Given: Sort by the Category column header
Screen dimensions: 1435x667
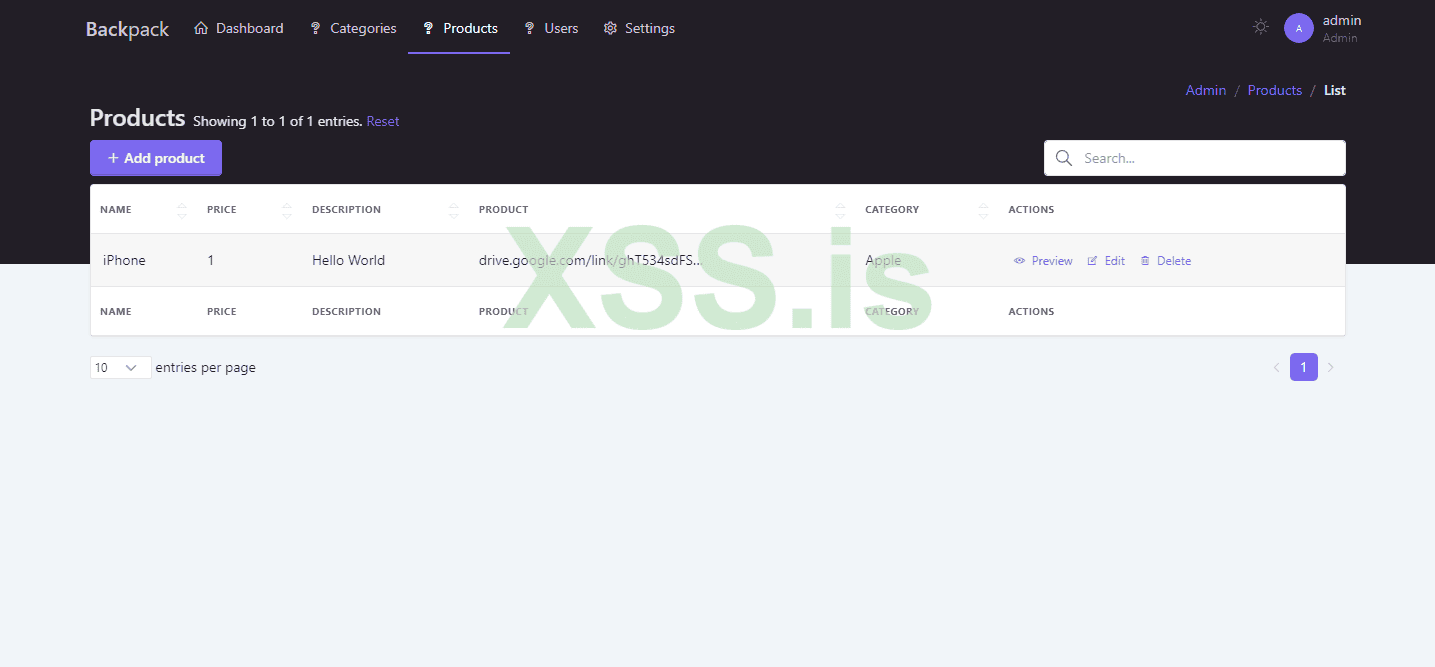Looking at the screenshot, I should [x=892, y=210].
